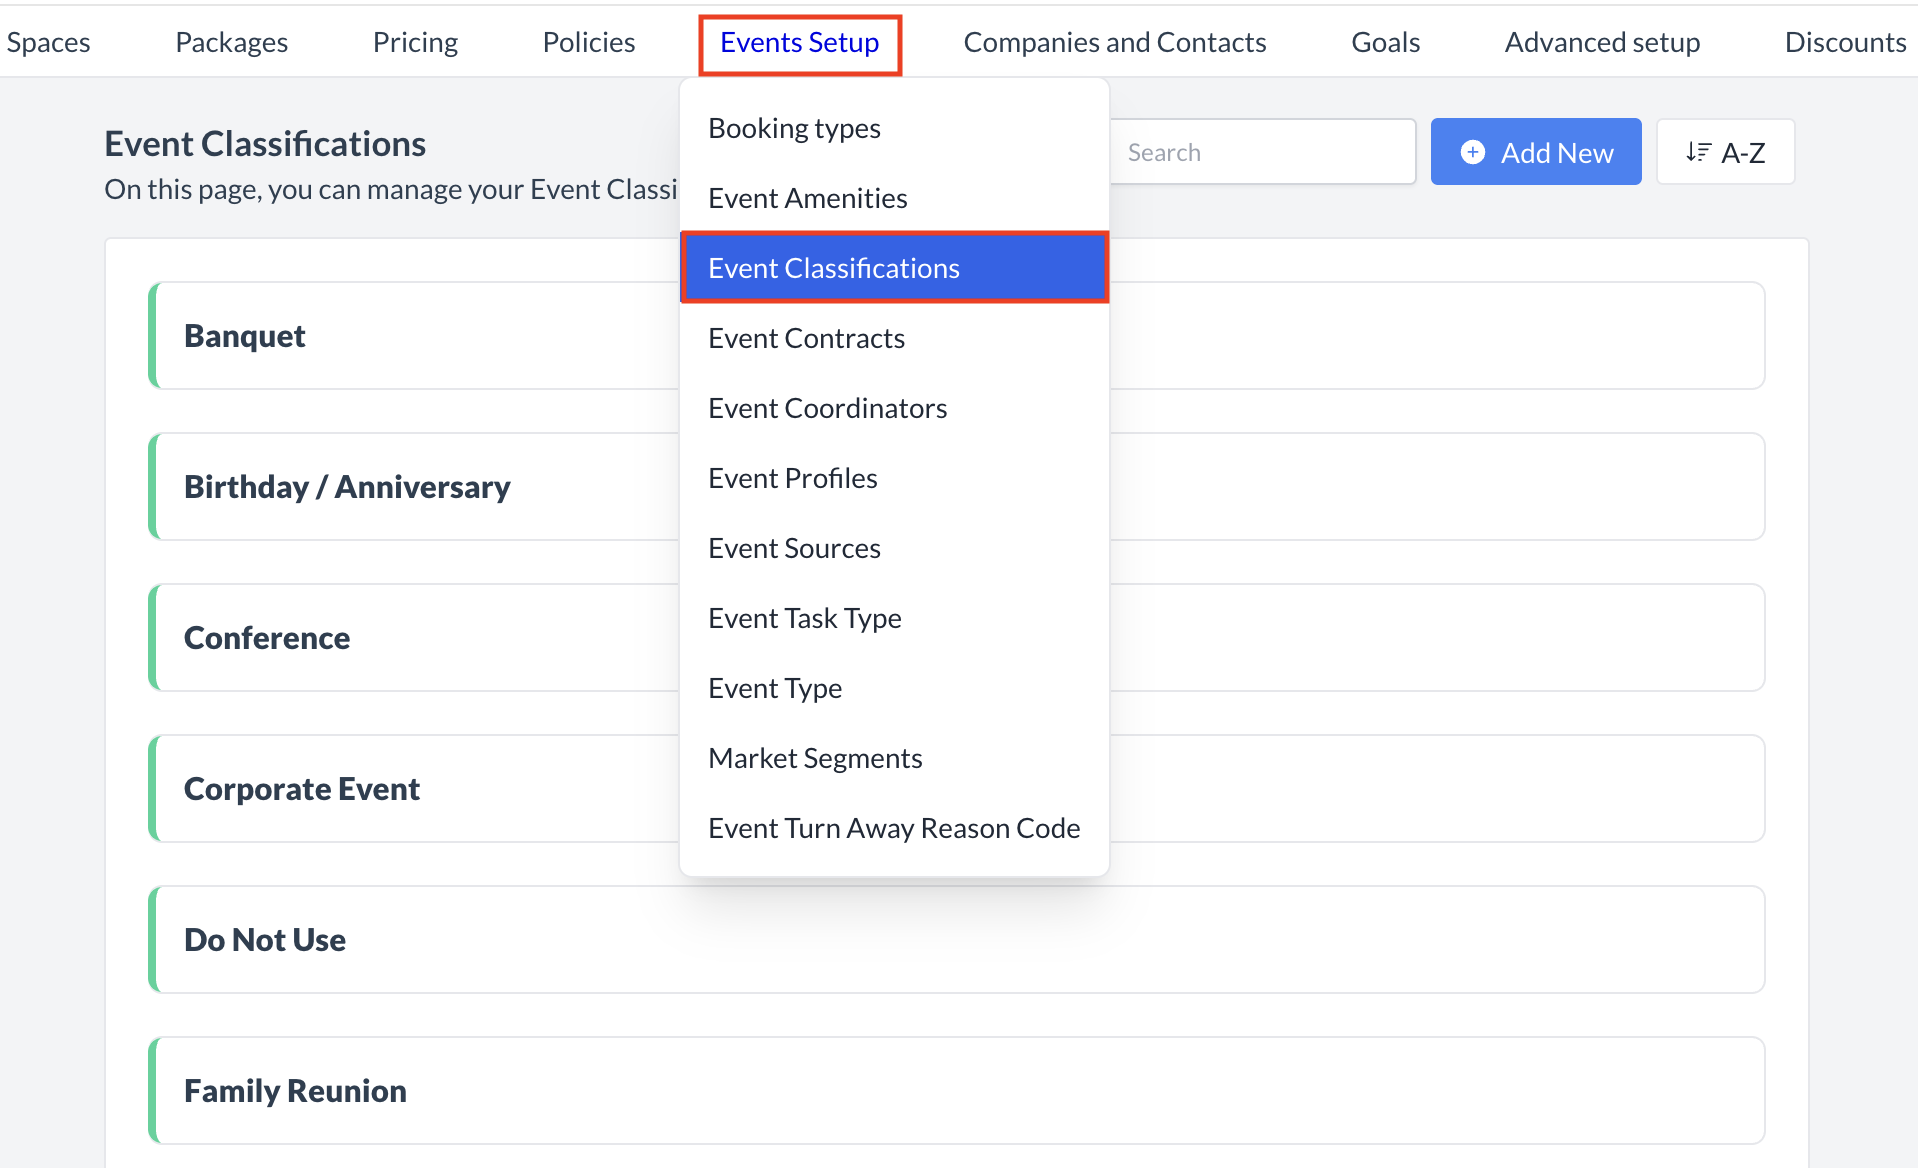Go to Companies and Contacts tab

(x=1114, y=43)
